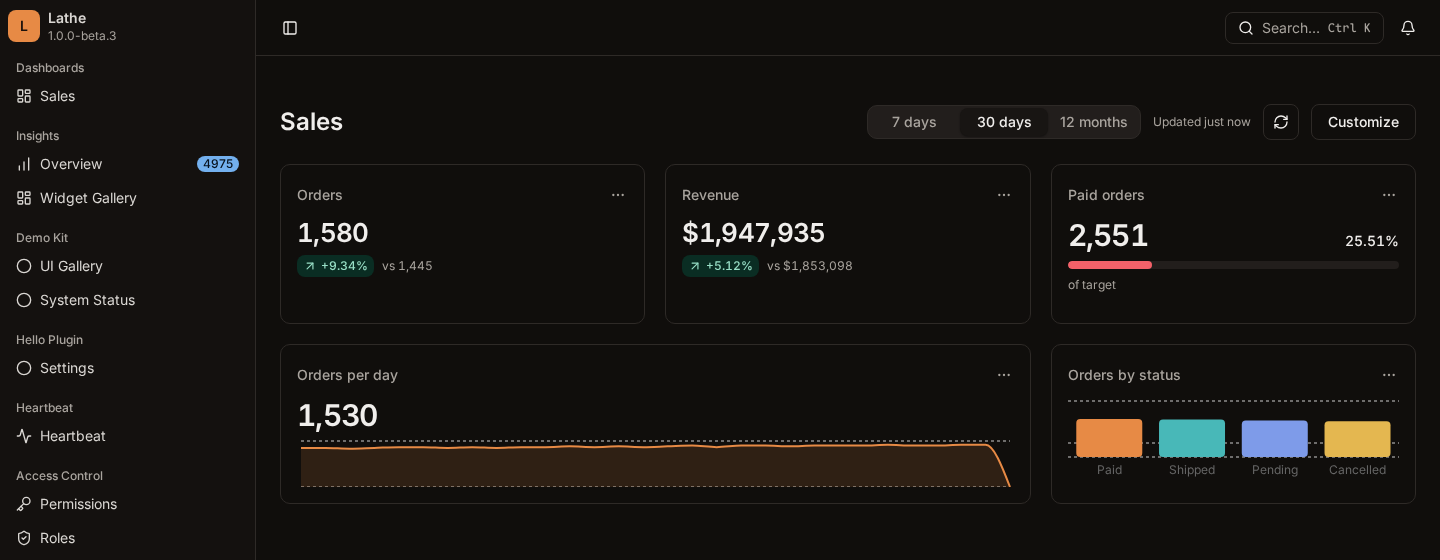The width and height of the screenshot is (1440, 560).
Task: Switch range to 12 months
Action: click(1094, 122)
